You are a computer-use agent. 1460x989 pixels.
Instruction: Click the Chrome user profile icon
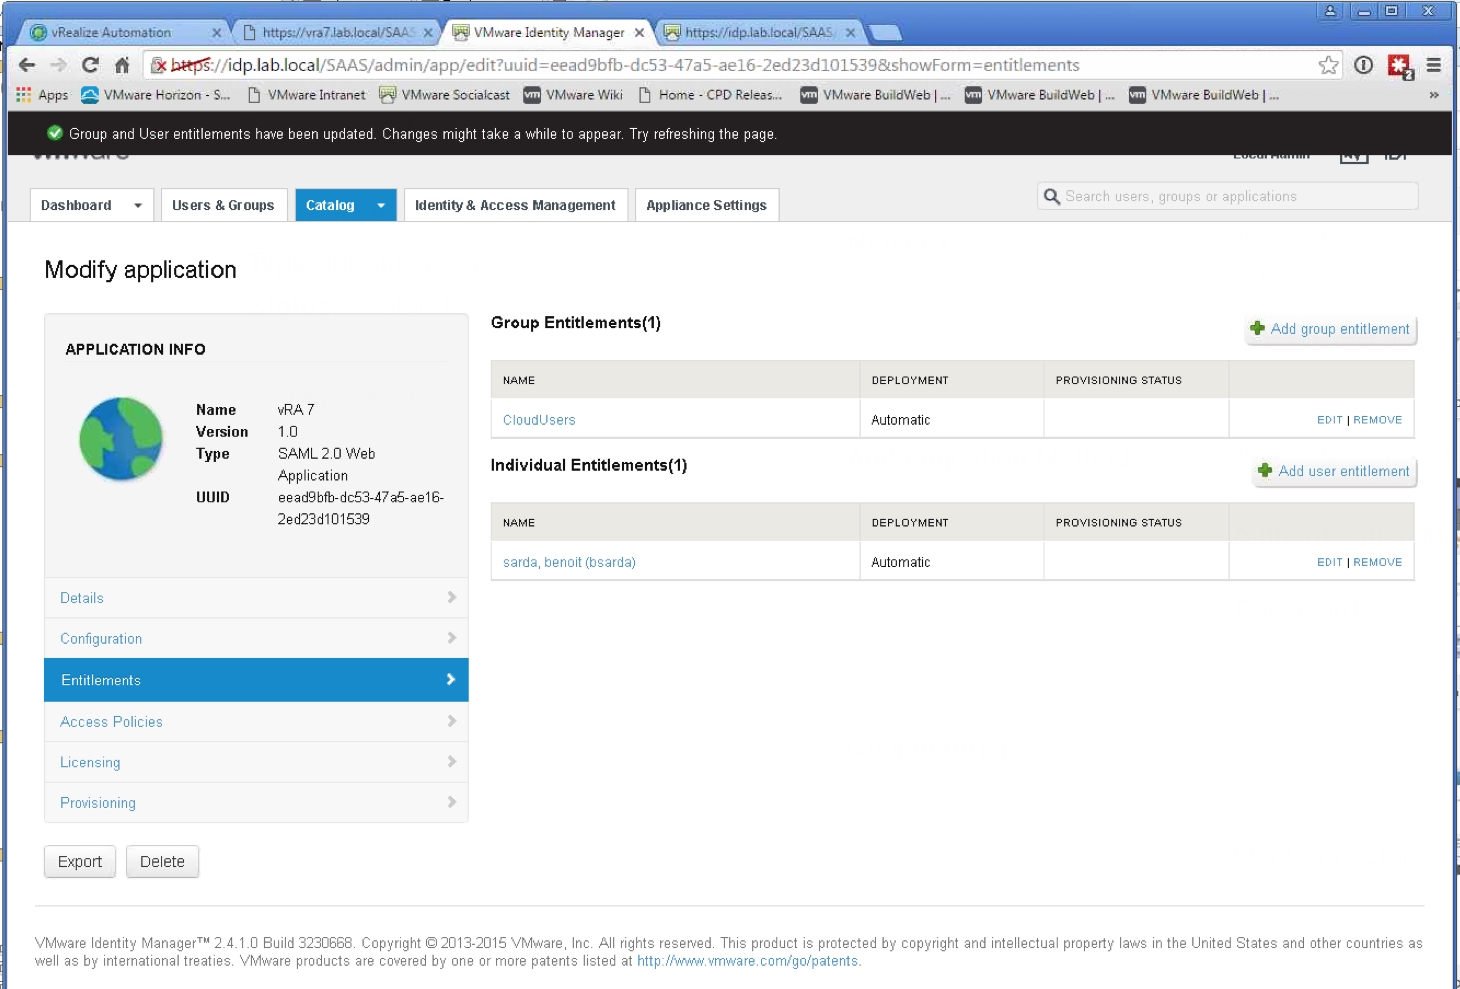[1330, 11]
